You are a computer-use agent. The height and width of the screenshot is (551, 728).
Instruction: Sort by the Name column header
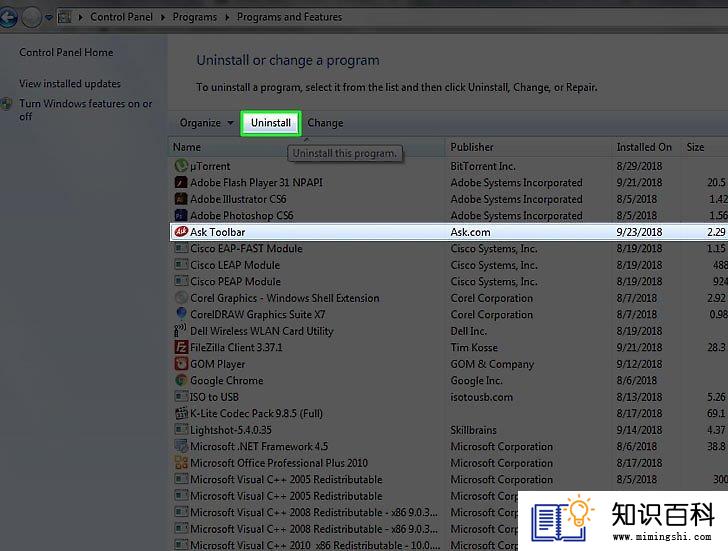point(306,147)
